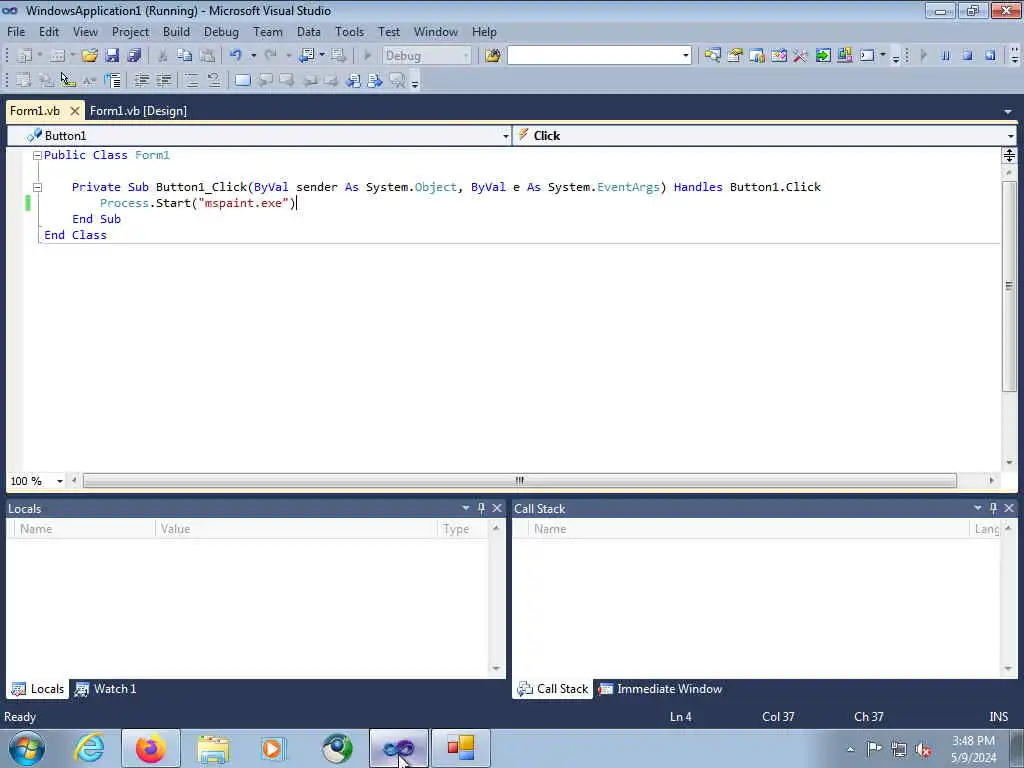Toggle auto-hide pin on the Locals panel

tap(481, 508)
